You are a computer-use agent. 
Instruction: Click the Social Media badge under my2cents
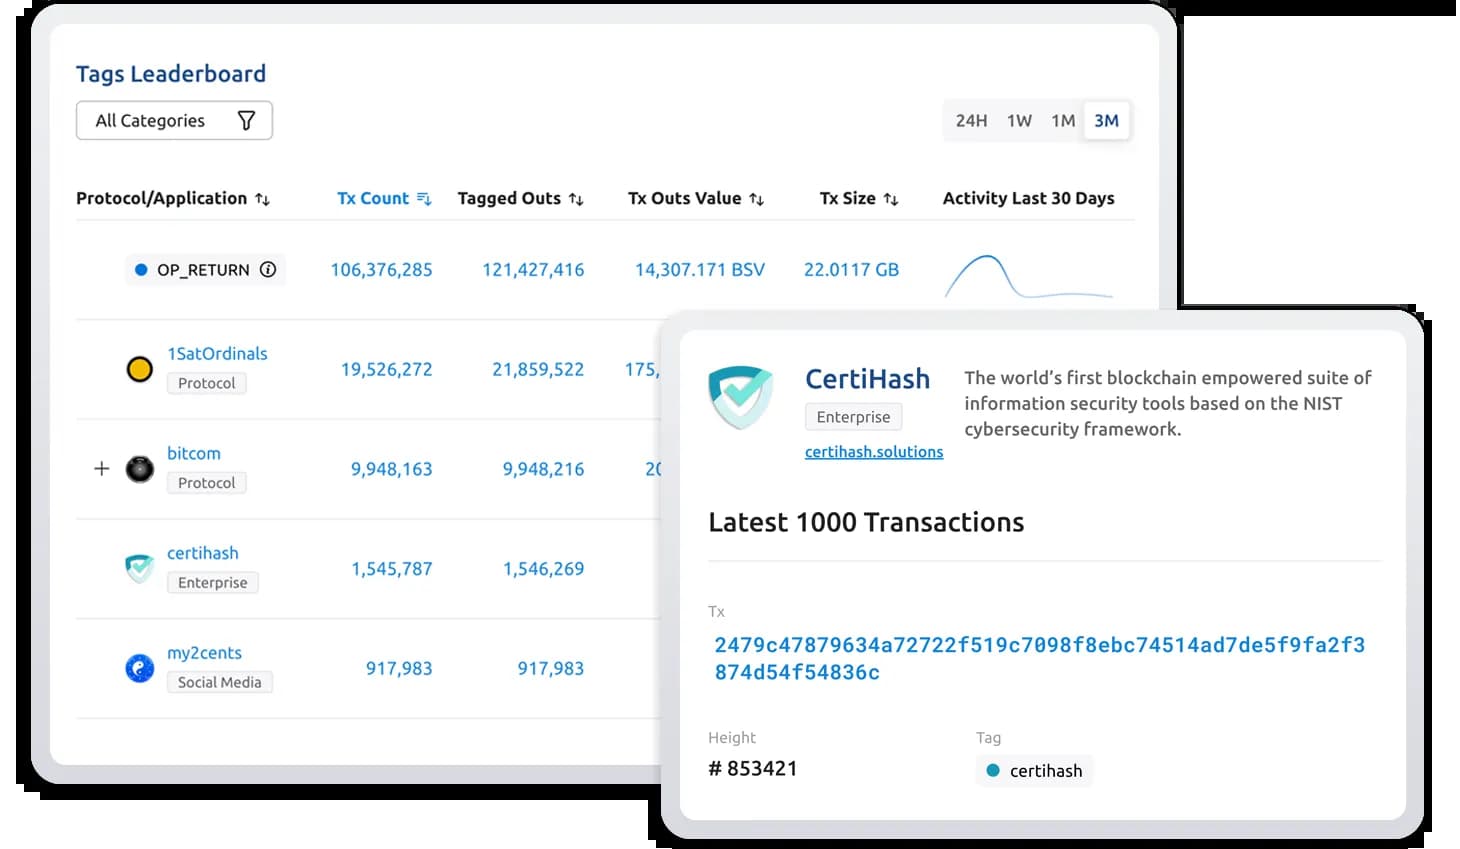pyautogui.click(x=219, y=682)
